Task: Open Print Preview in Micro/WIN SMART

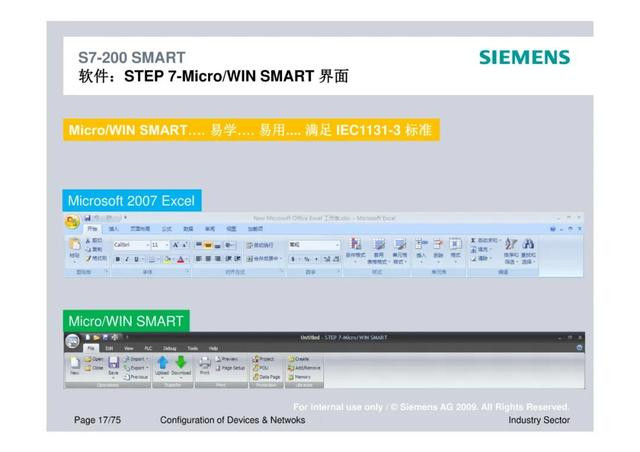Action: (227, 359)
